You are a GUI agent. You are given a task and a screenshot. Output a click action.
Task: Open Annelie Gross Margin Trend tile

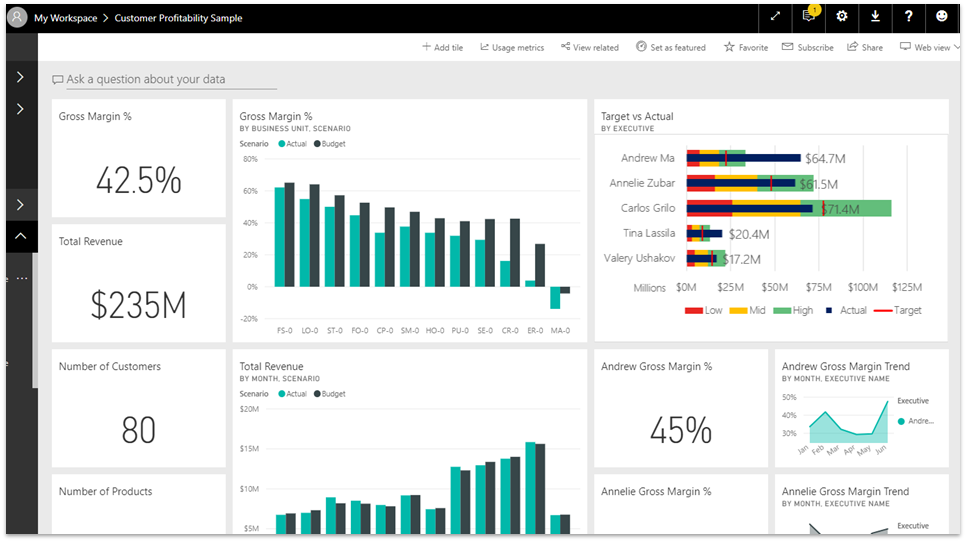pos(861,504)
